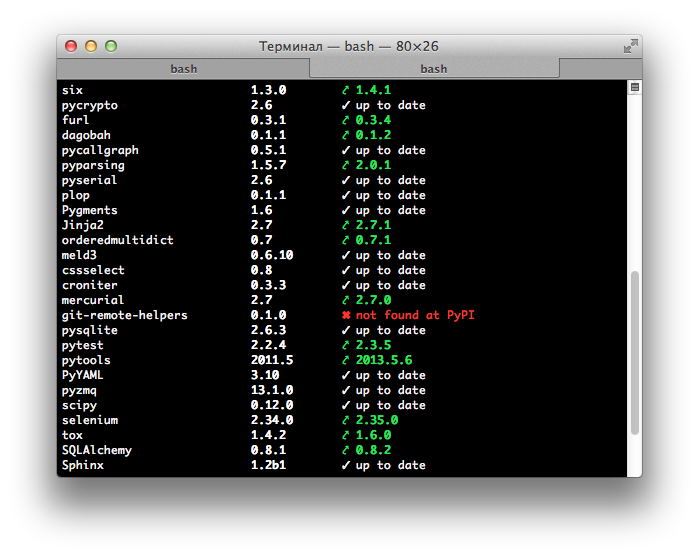Click the 'tox' package name

coord(72,435)
